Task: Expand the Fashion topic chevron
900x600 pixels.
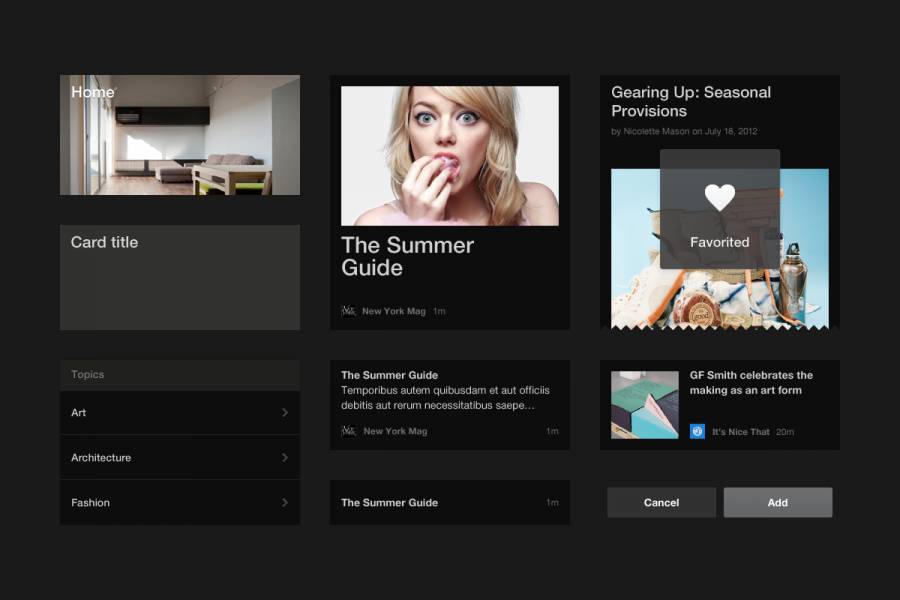Action: tap(285, 503)
